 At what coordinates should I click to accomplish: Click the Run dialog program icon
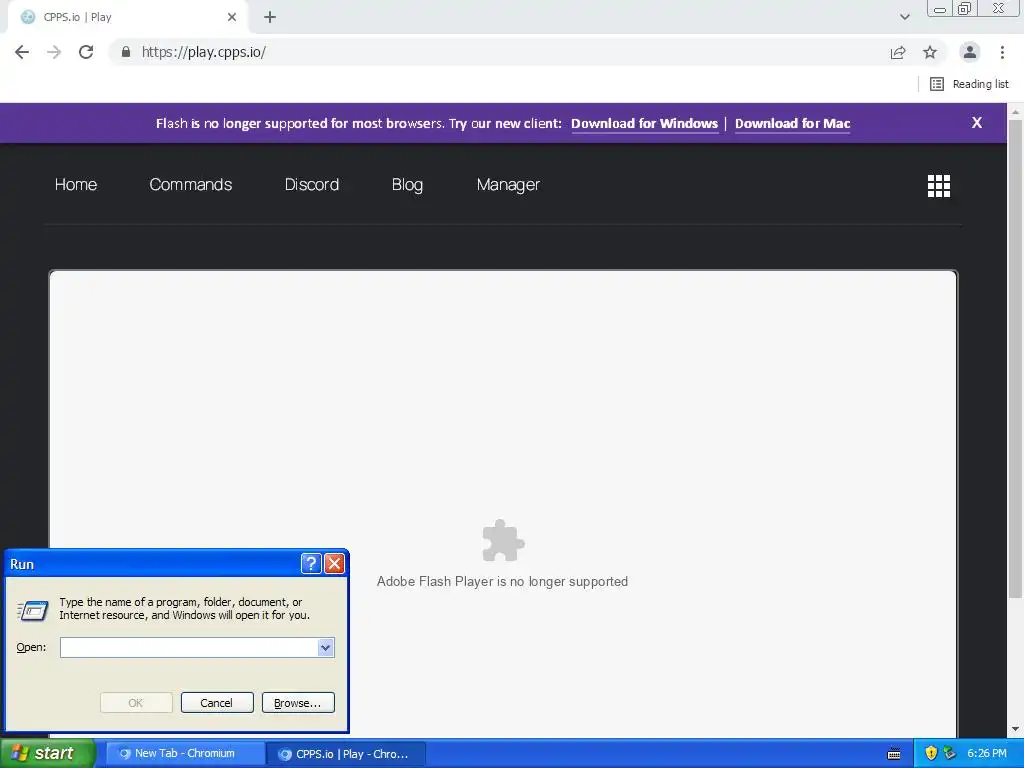click(x=33, y=611)
